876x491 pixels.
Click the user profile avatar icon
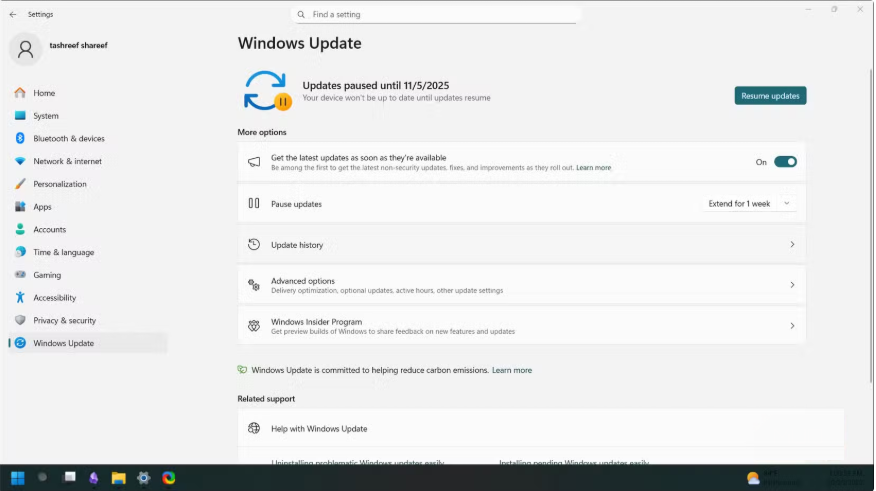(25, 49)
